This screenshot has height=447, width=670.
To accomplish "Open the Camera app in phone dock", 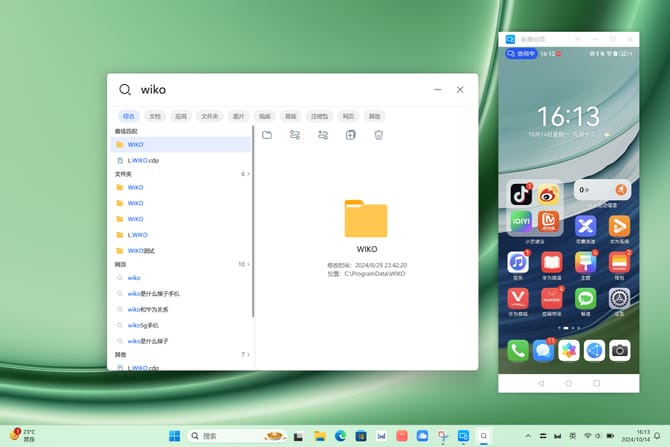I will tap(619, 350).
